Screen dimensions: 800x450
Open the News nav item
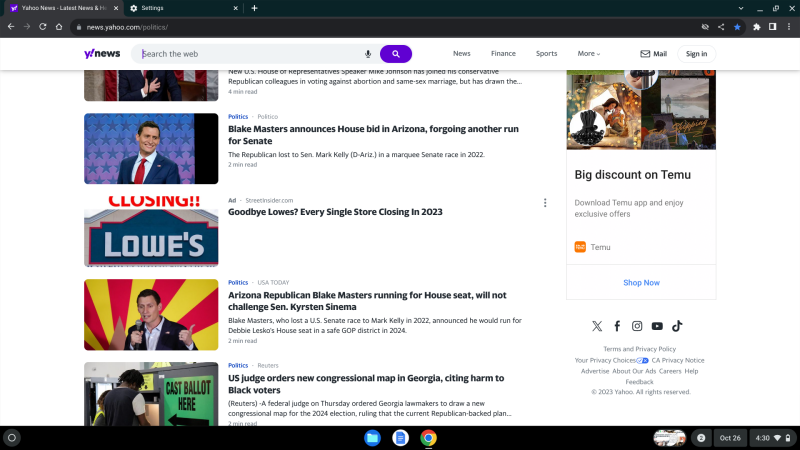pyautogui.click(x=462, y=54)
